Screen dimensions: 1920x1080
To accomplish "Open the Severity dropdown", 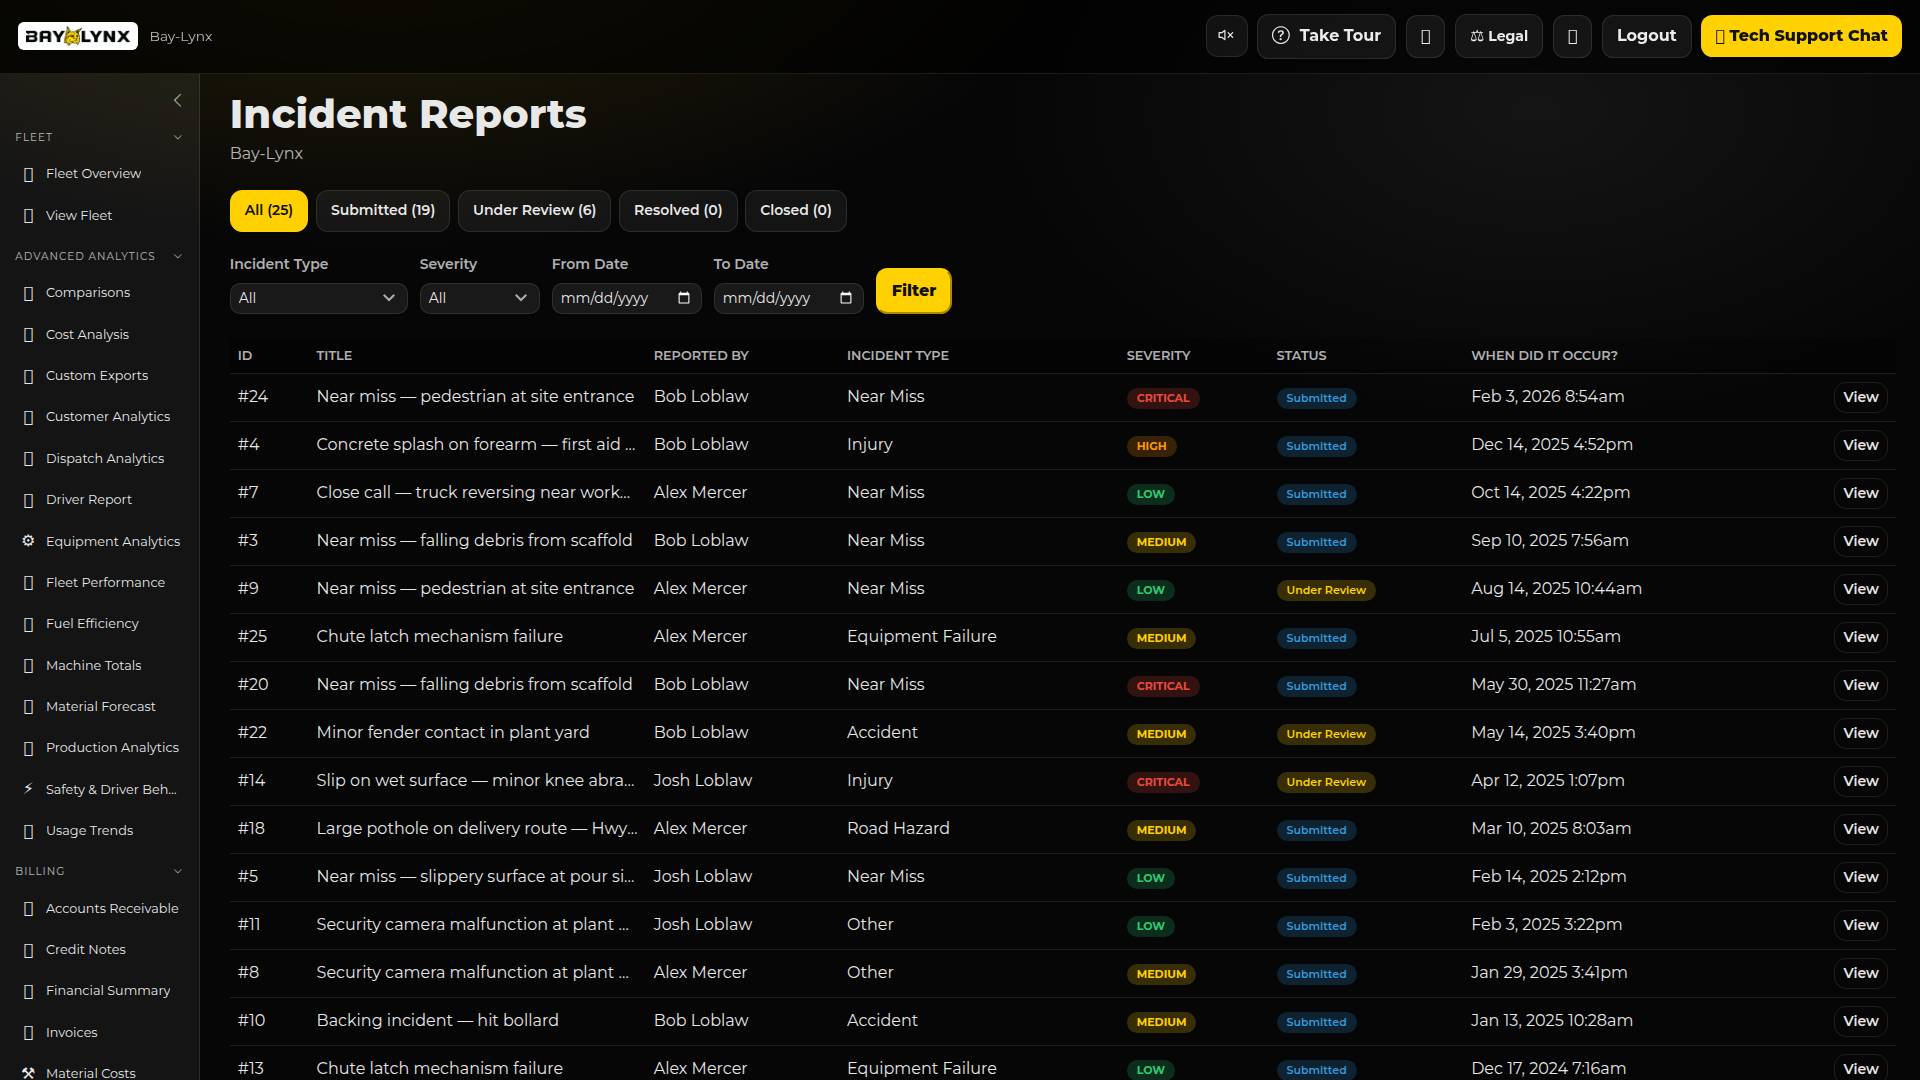I will click(479, 297).
